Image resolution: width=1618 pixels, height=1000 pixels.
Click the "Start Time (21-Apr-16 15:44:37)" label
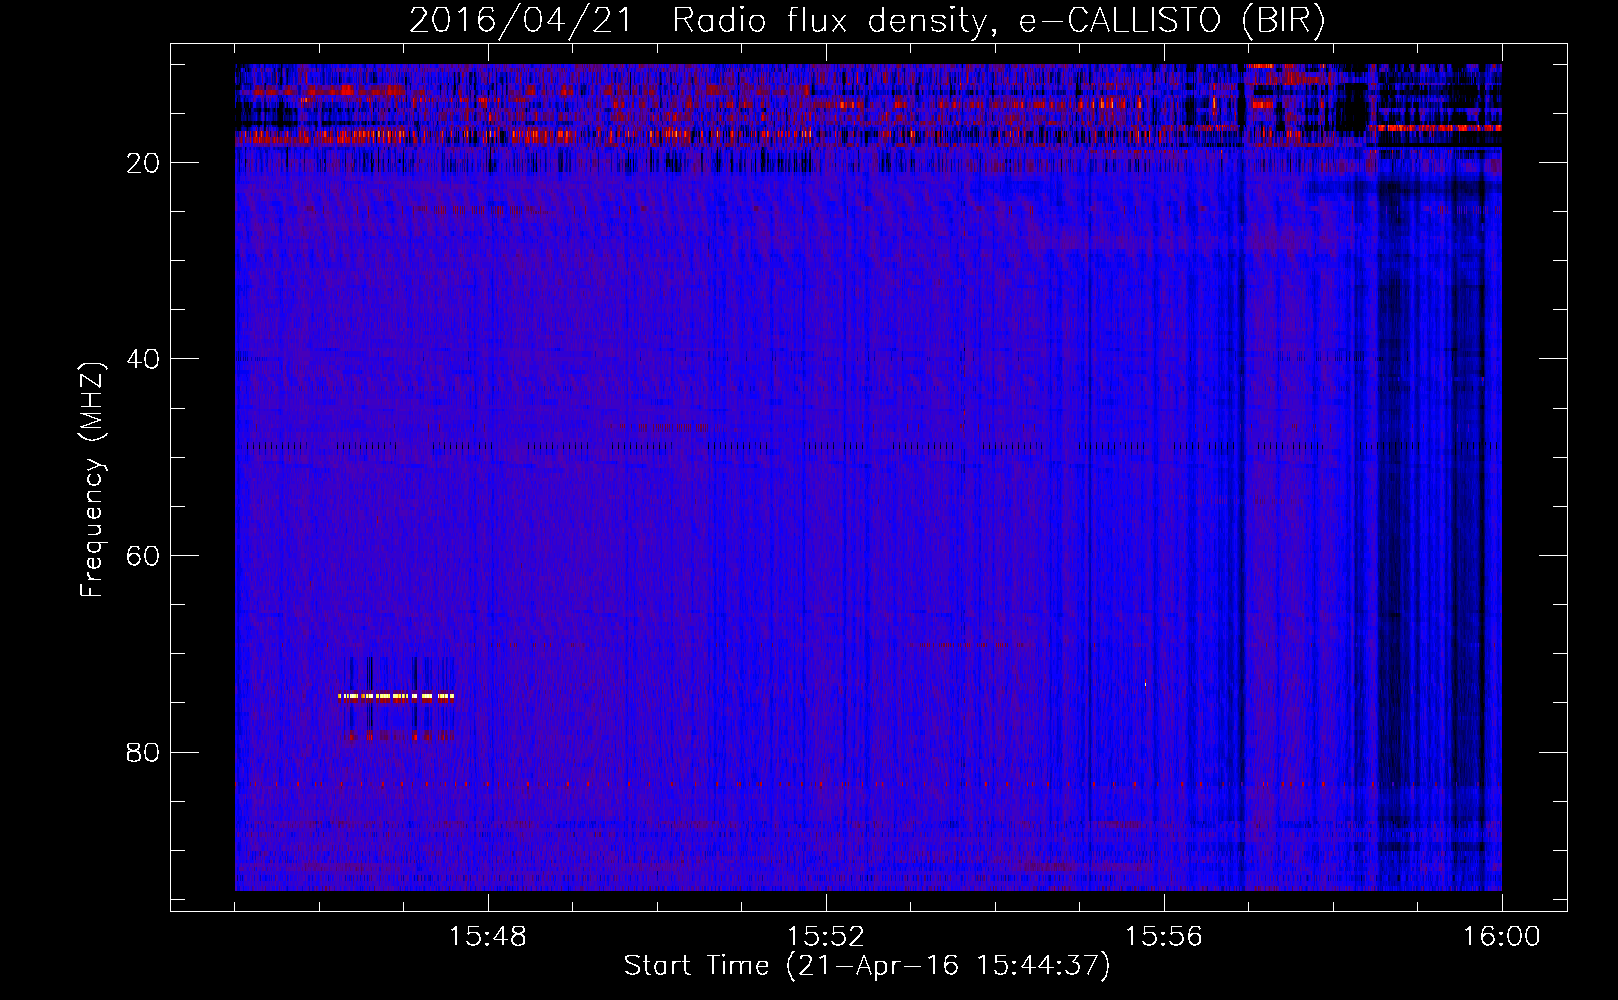point(867,966)
